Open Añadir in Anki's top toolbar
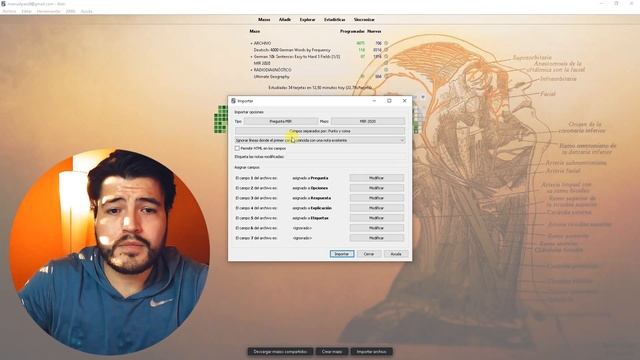This screenshot has width=640, height=360. pyautogui.click(x=285, y=20)
